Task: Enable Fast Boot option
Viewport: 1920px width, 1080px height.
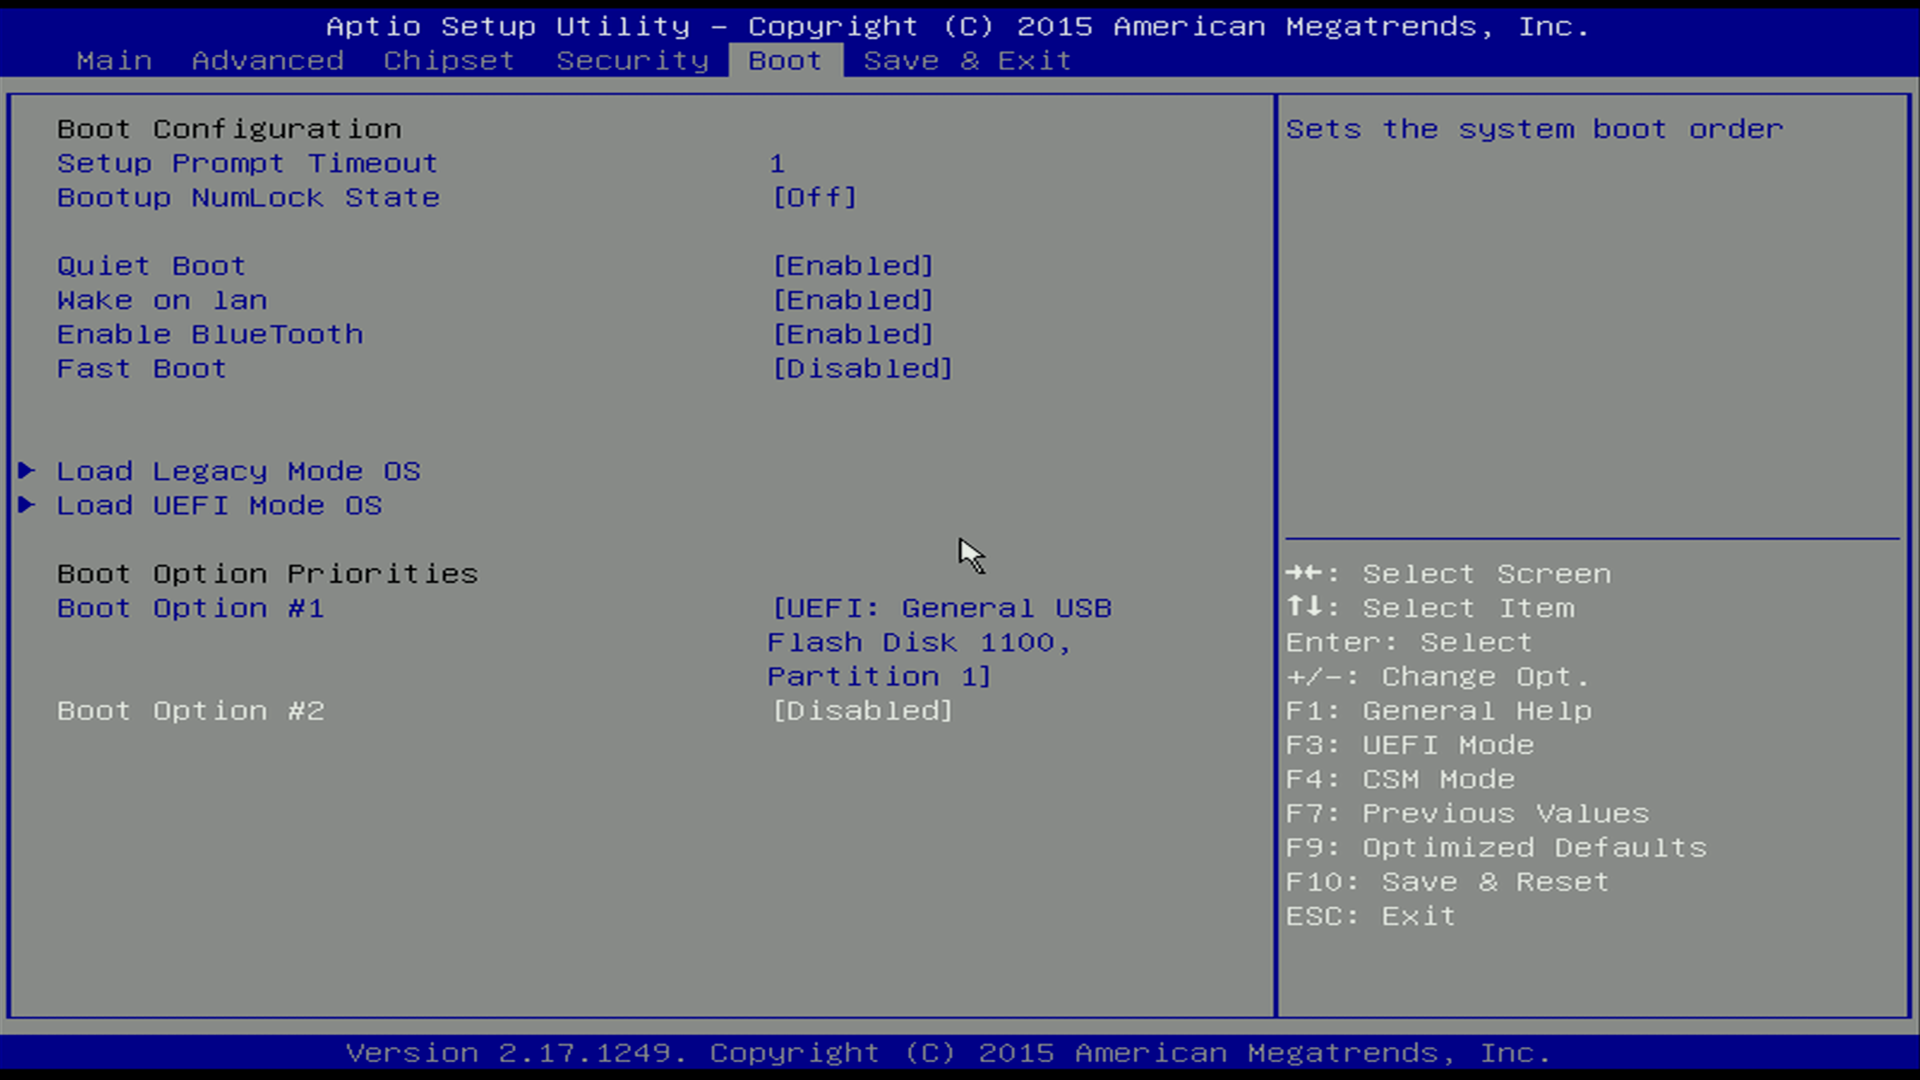Action: 861,368
